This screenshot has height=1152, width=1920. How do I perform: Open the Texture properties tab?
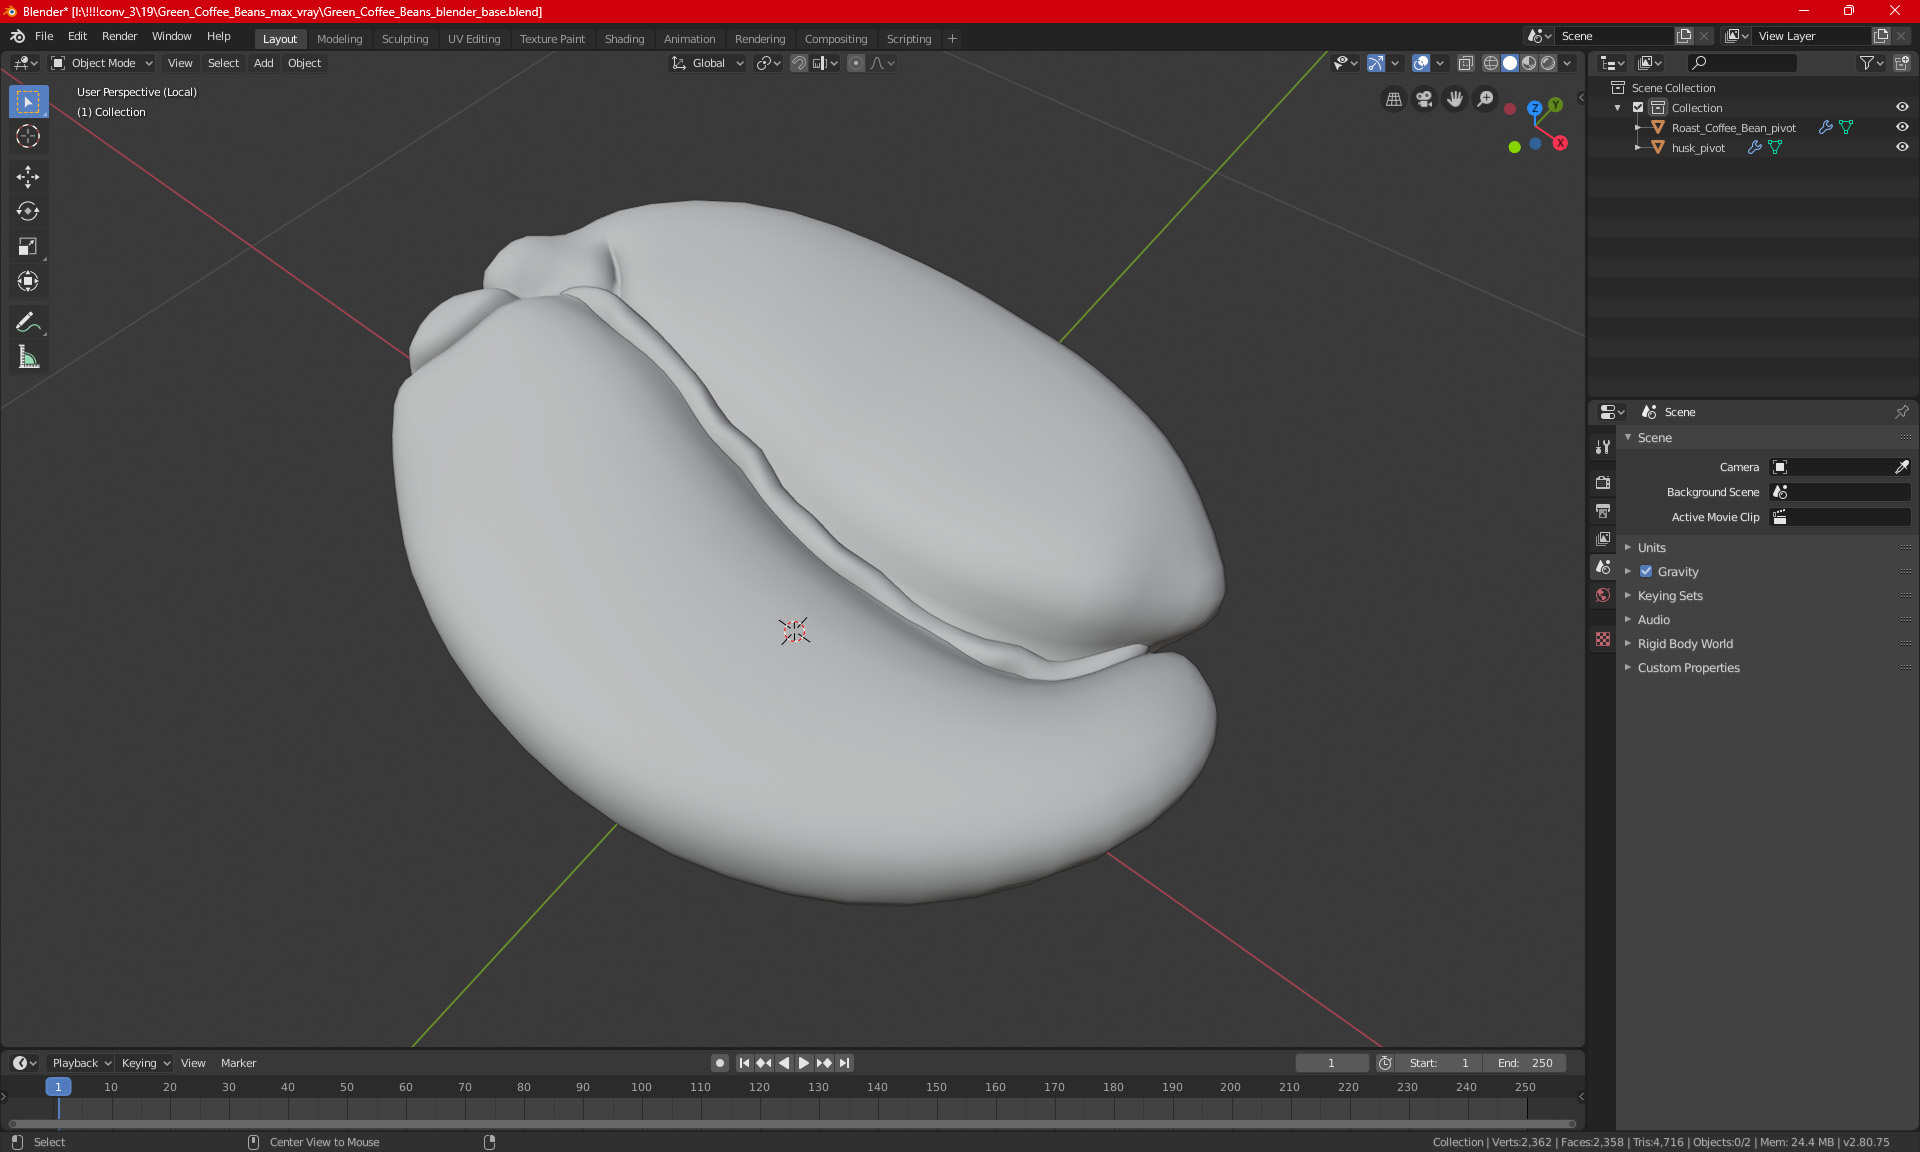1603,639
